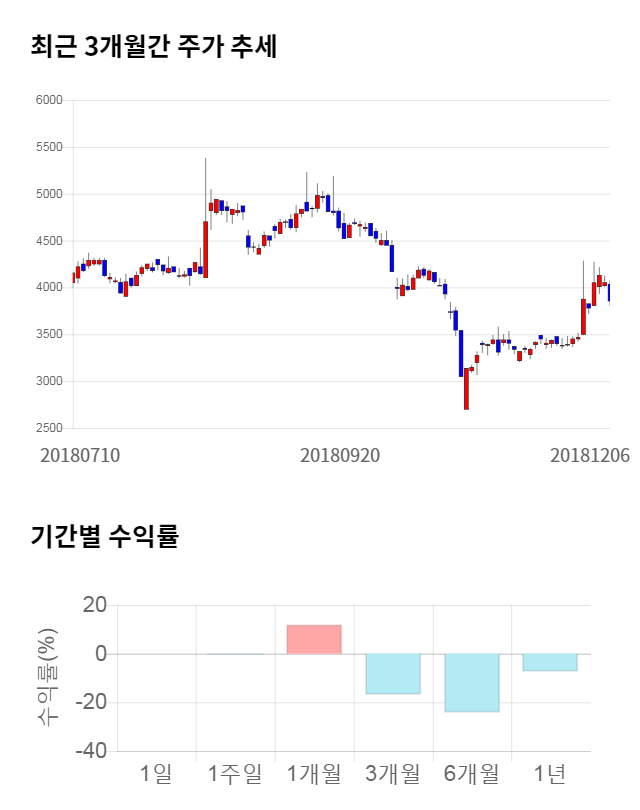Click the 1개월 period axis label
640x810 pixels.
coord(314,773)
